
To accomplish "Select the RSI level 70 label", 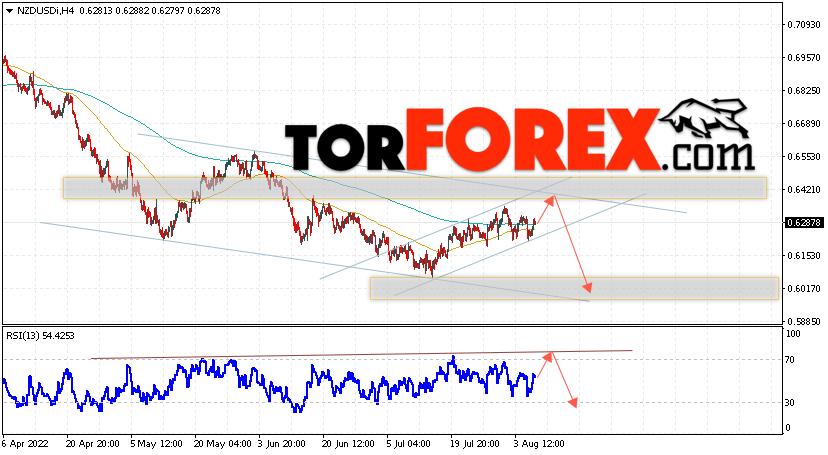I will point(790,360).
